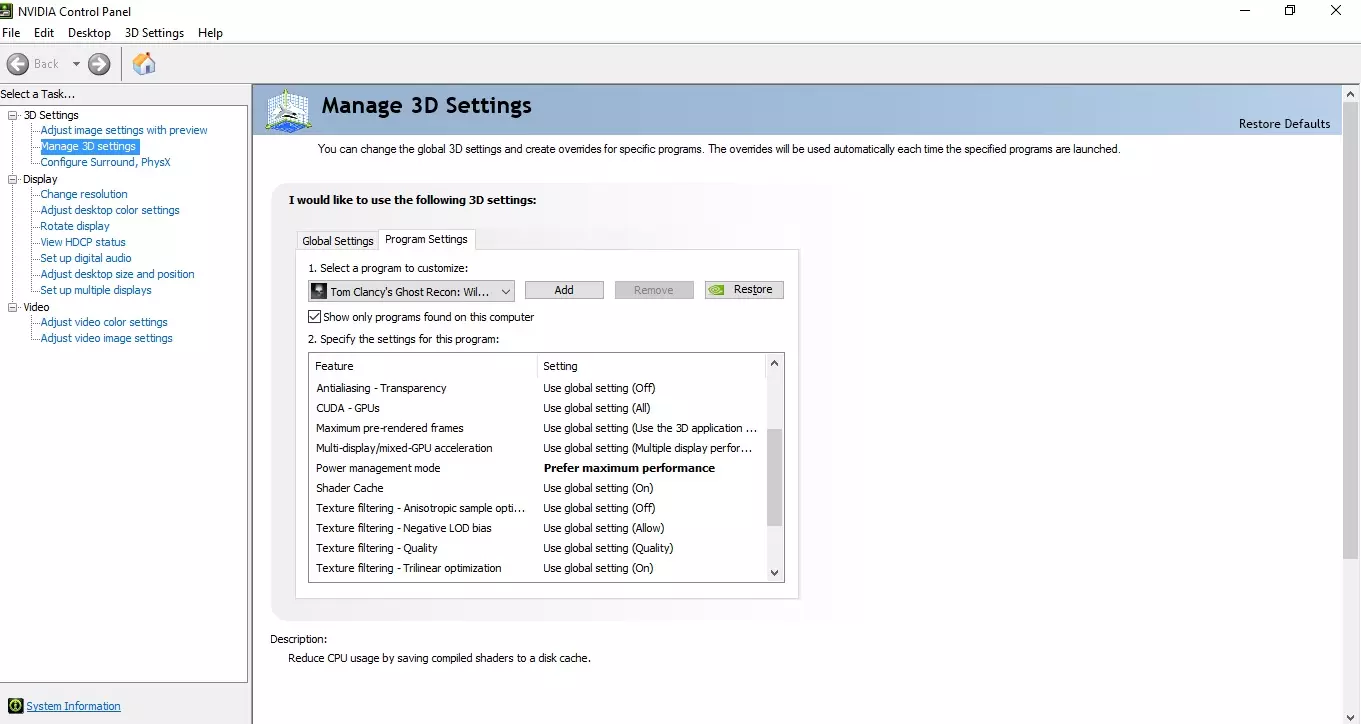Open System Information link
The image size is (1361, 724).
click(x=73, y=706)
